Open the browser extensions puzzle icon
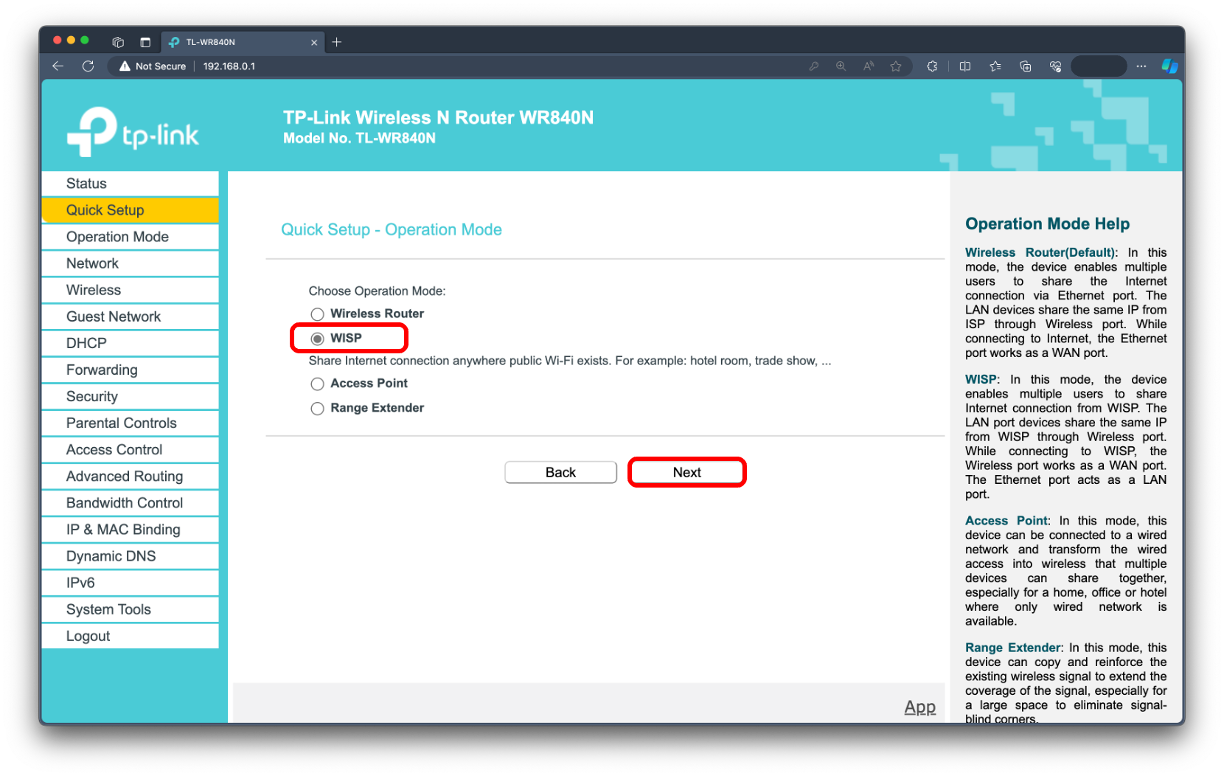1224x776 pixels. [x=932, y=66]
